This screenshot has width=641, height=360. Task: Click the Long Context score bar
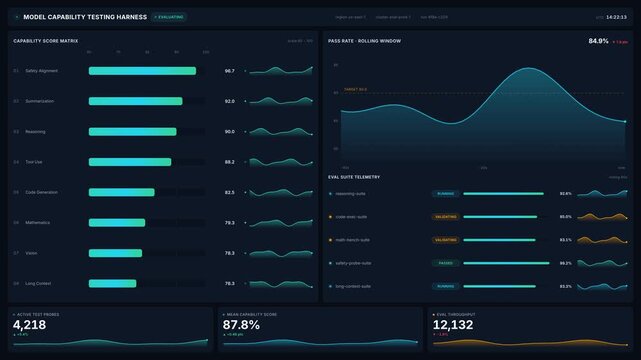pyautogui.click(x=112, y=284)
